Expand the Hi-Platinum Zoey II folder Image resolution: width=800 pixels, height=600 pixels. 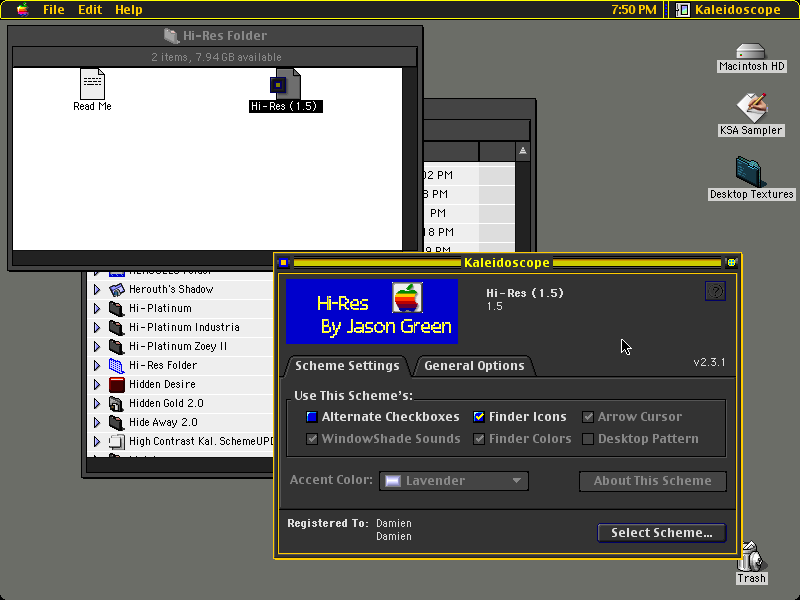coord(97,346)
